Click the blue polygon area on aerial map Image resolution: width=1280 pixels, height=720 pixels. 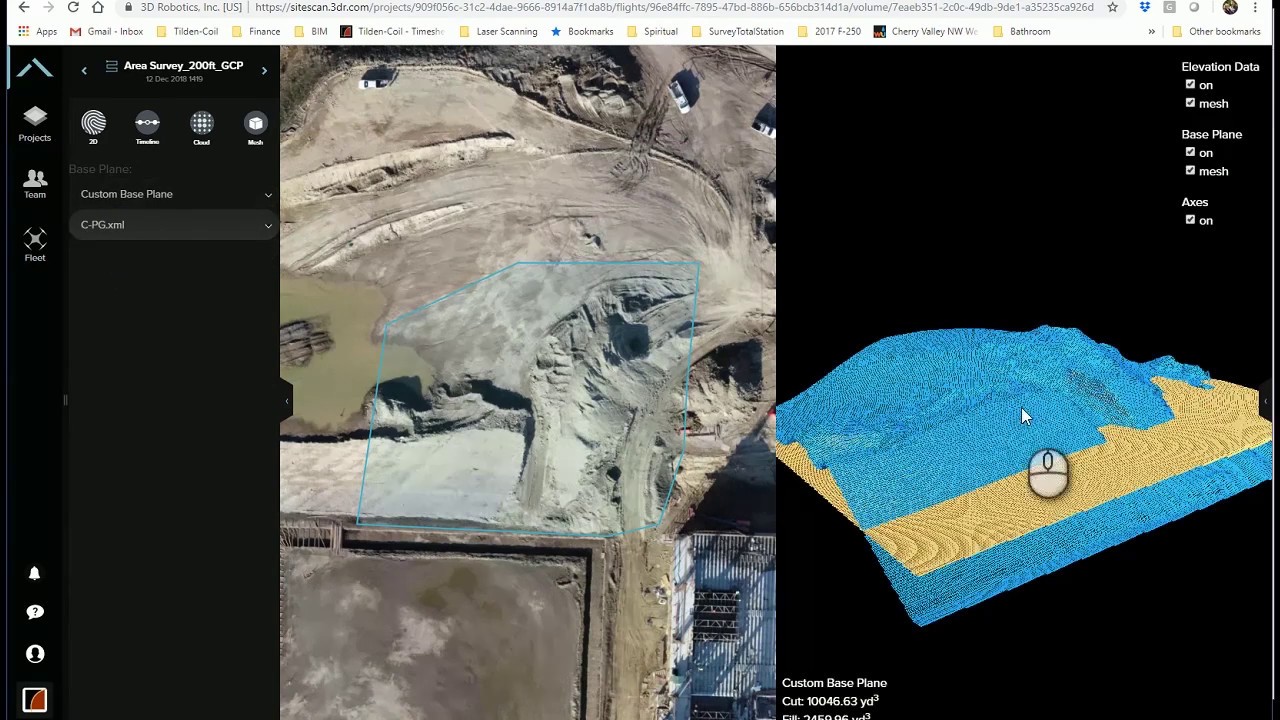(530, 400)
